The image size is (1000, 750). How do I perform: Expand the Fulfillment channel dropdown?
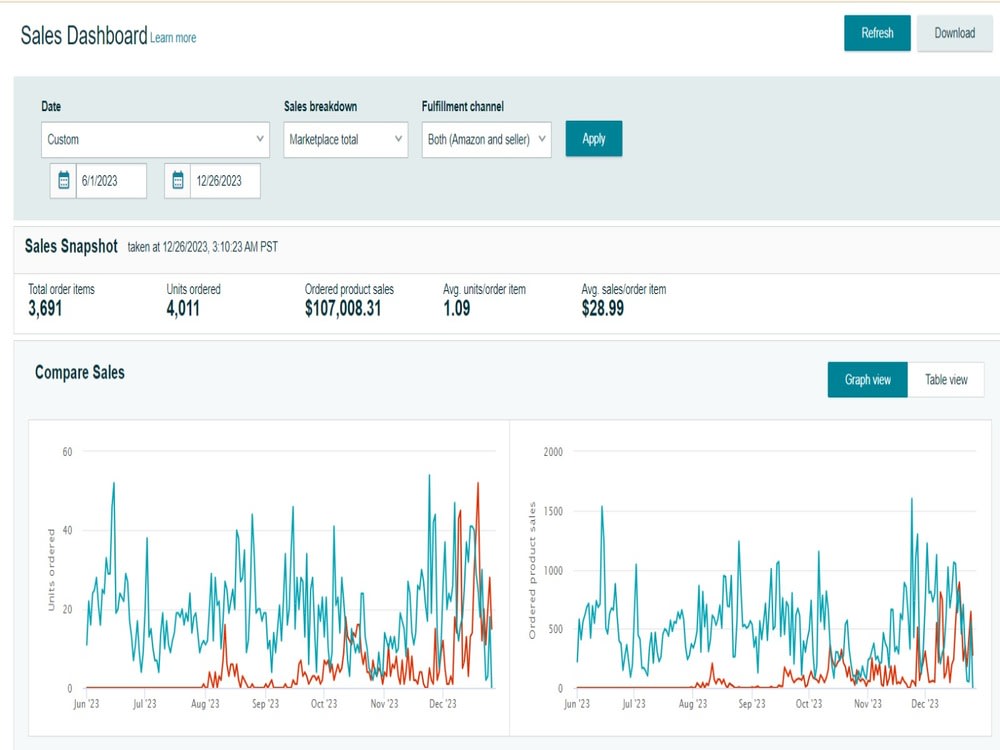point(486,140)
